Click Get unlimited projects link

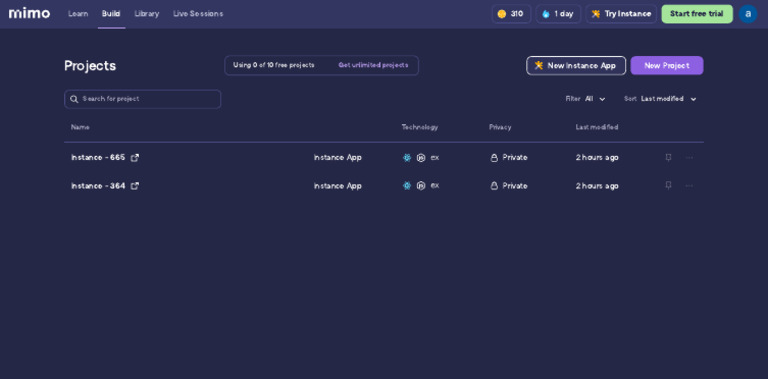pyautogui.click(x=373, y=65)
